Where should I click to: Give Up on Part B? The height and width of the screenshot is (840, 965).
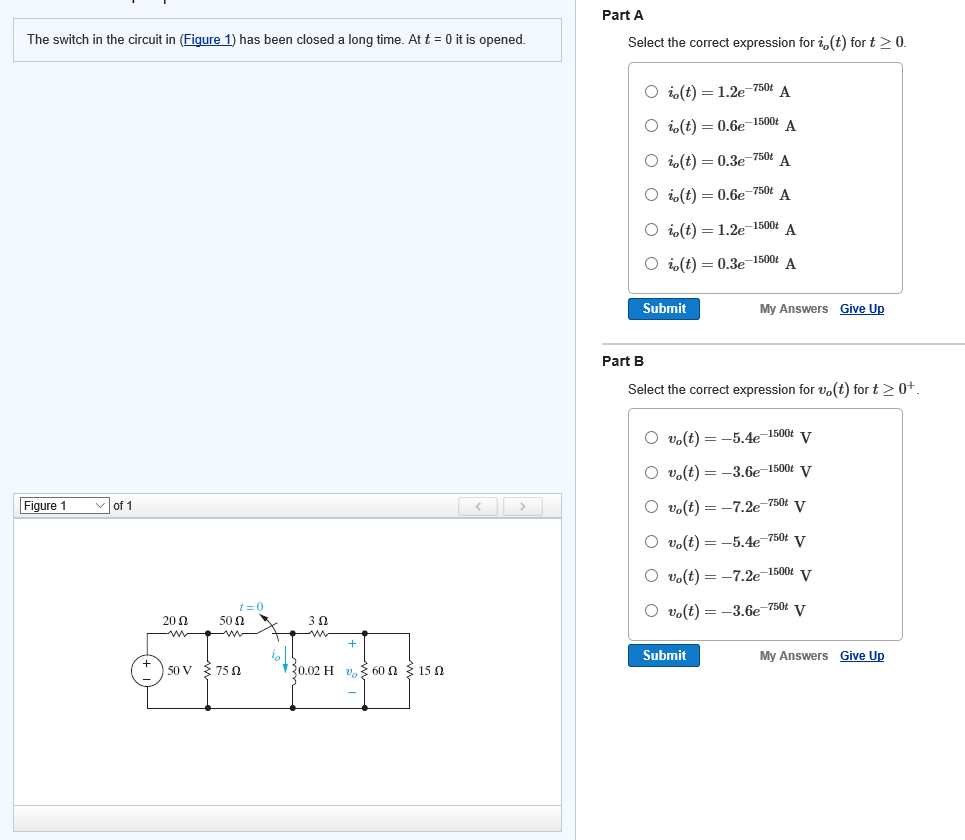pyautogui.click(x=861, y=655)
